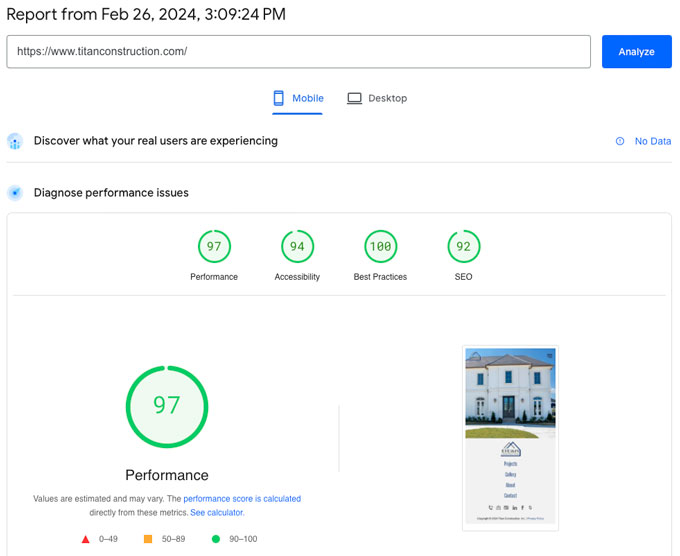Click the Accessibility label under 94
680x556 pixels.
pos(297,277)
